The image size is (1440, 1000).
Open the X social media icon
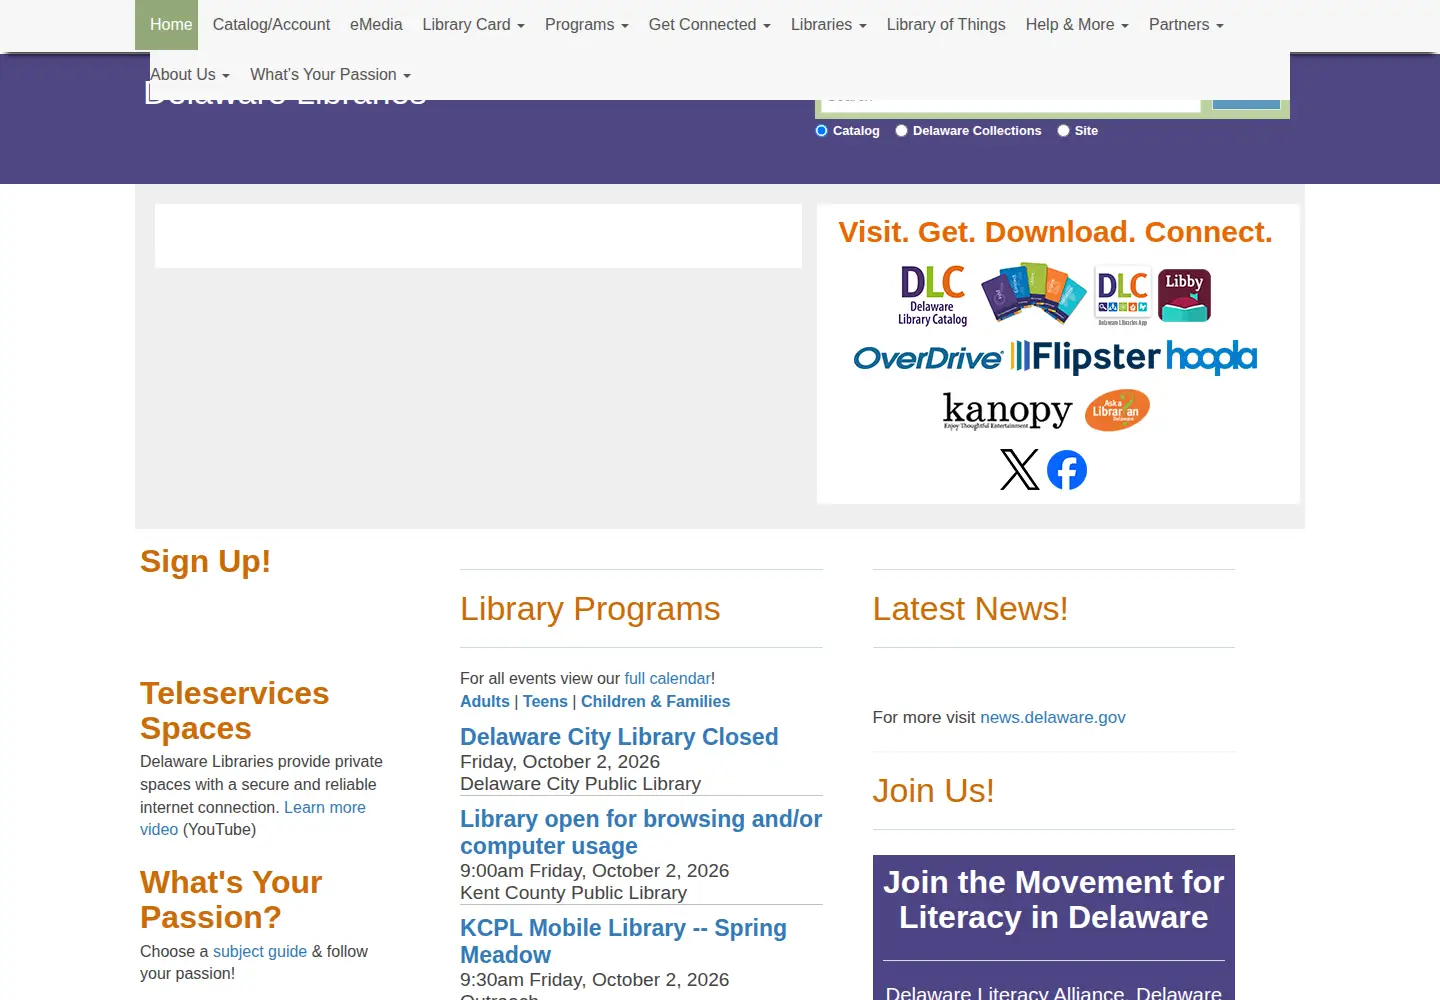(1020, 469)
